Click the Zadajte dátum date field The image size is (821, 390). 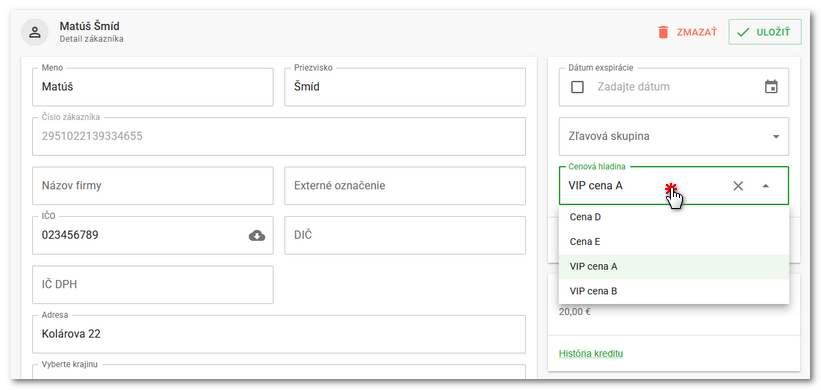pos(675,87)
